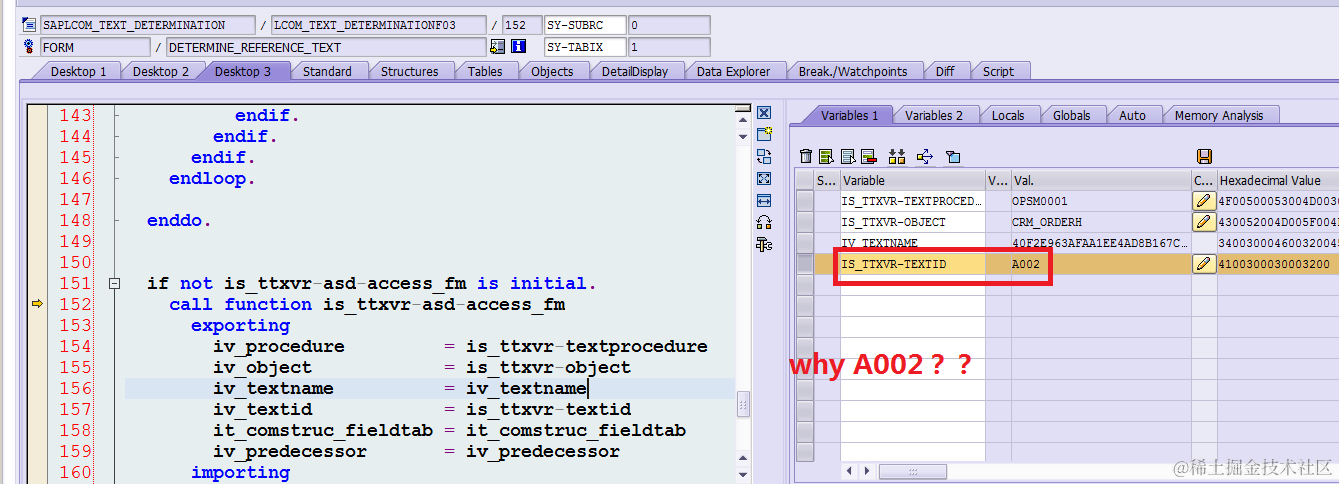Viewport: 1339px width, 484px height.
Task: Click the maximize horizontally tool icon
Action: click(x=764, y=200)
